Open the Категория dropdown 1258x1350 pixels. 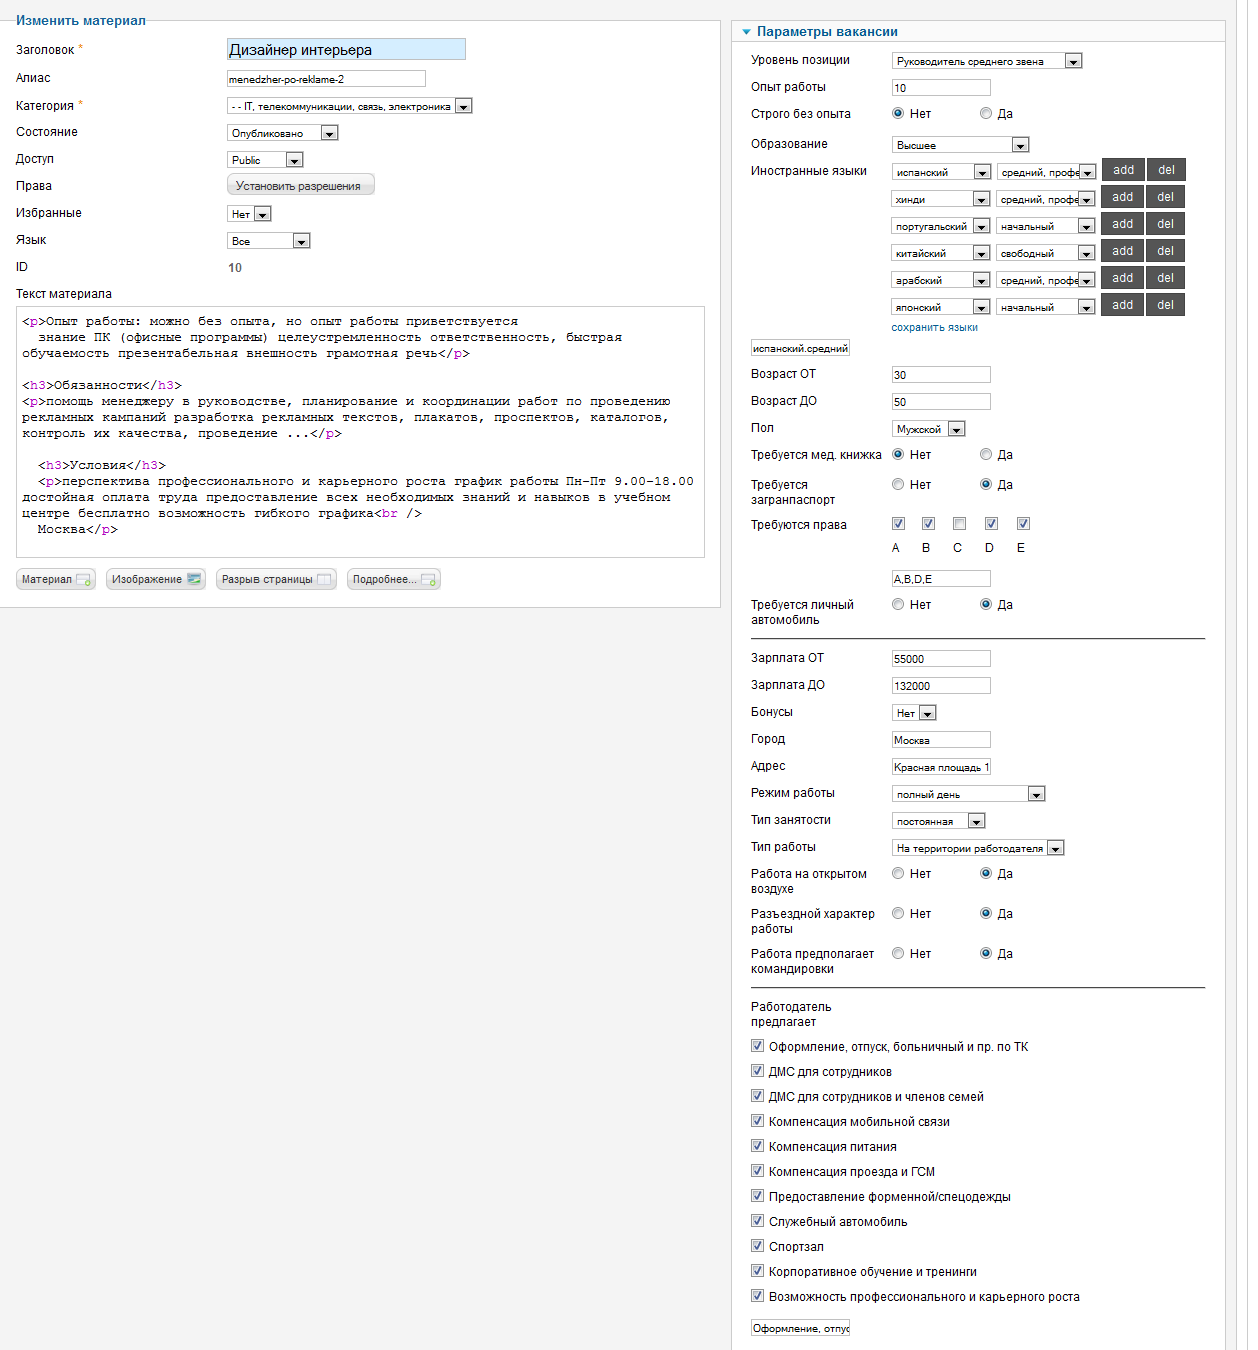[350, 106]
